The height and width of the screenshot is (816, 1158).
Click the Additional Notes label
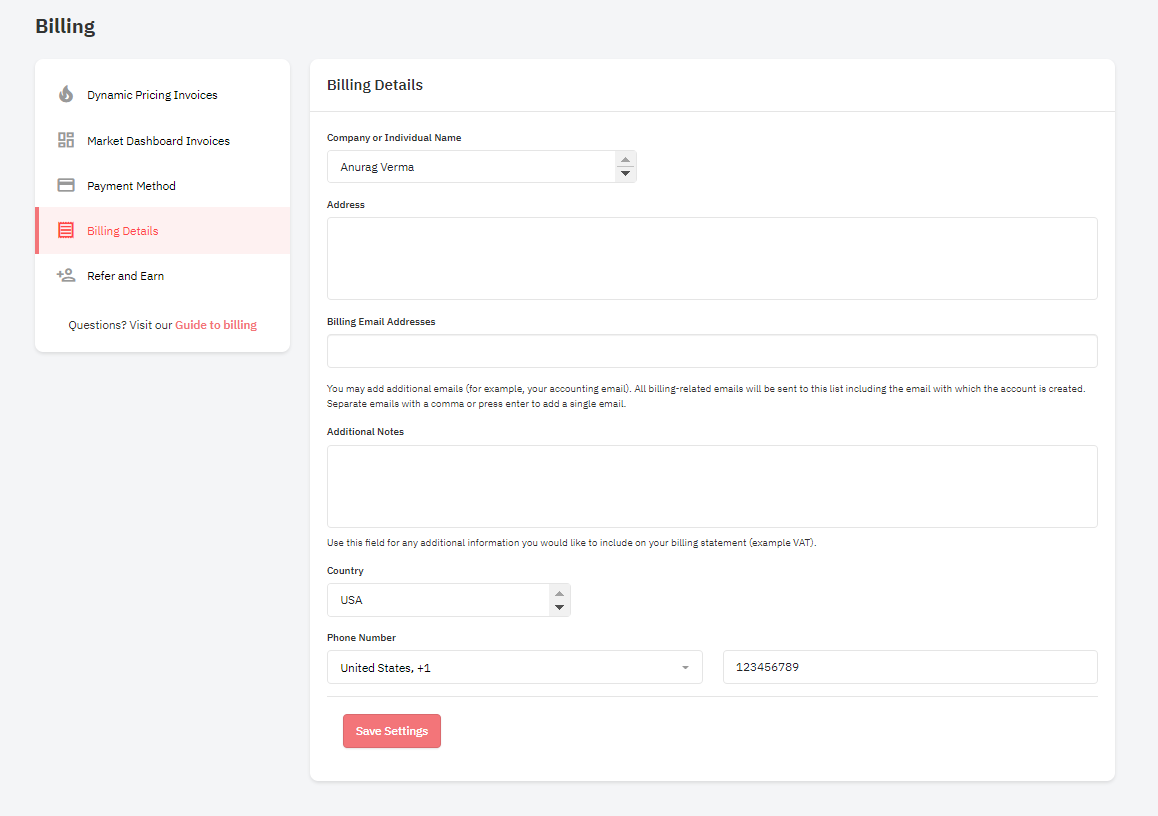[x=366, y=432]
